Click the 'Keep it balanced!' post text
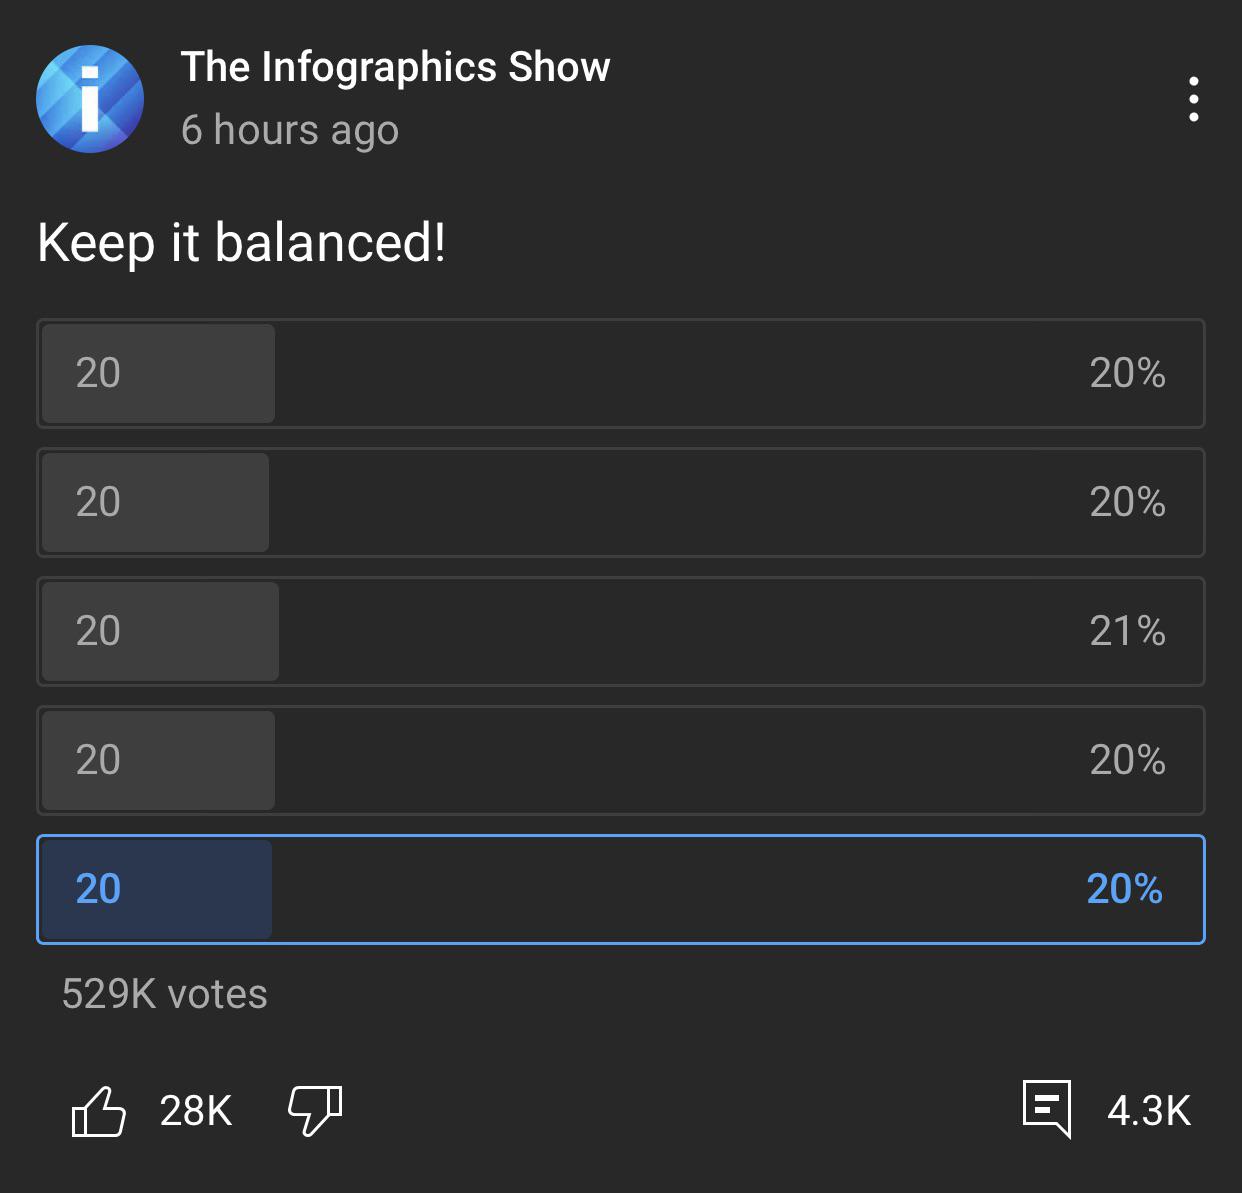 (x=241, y=243)
